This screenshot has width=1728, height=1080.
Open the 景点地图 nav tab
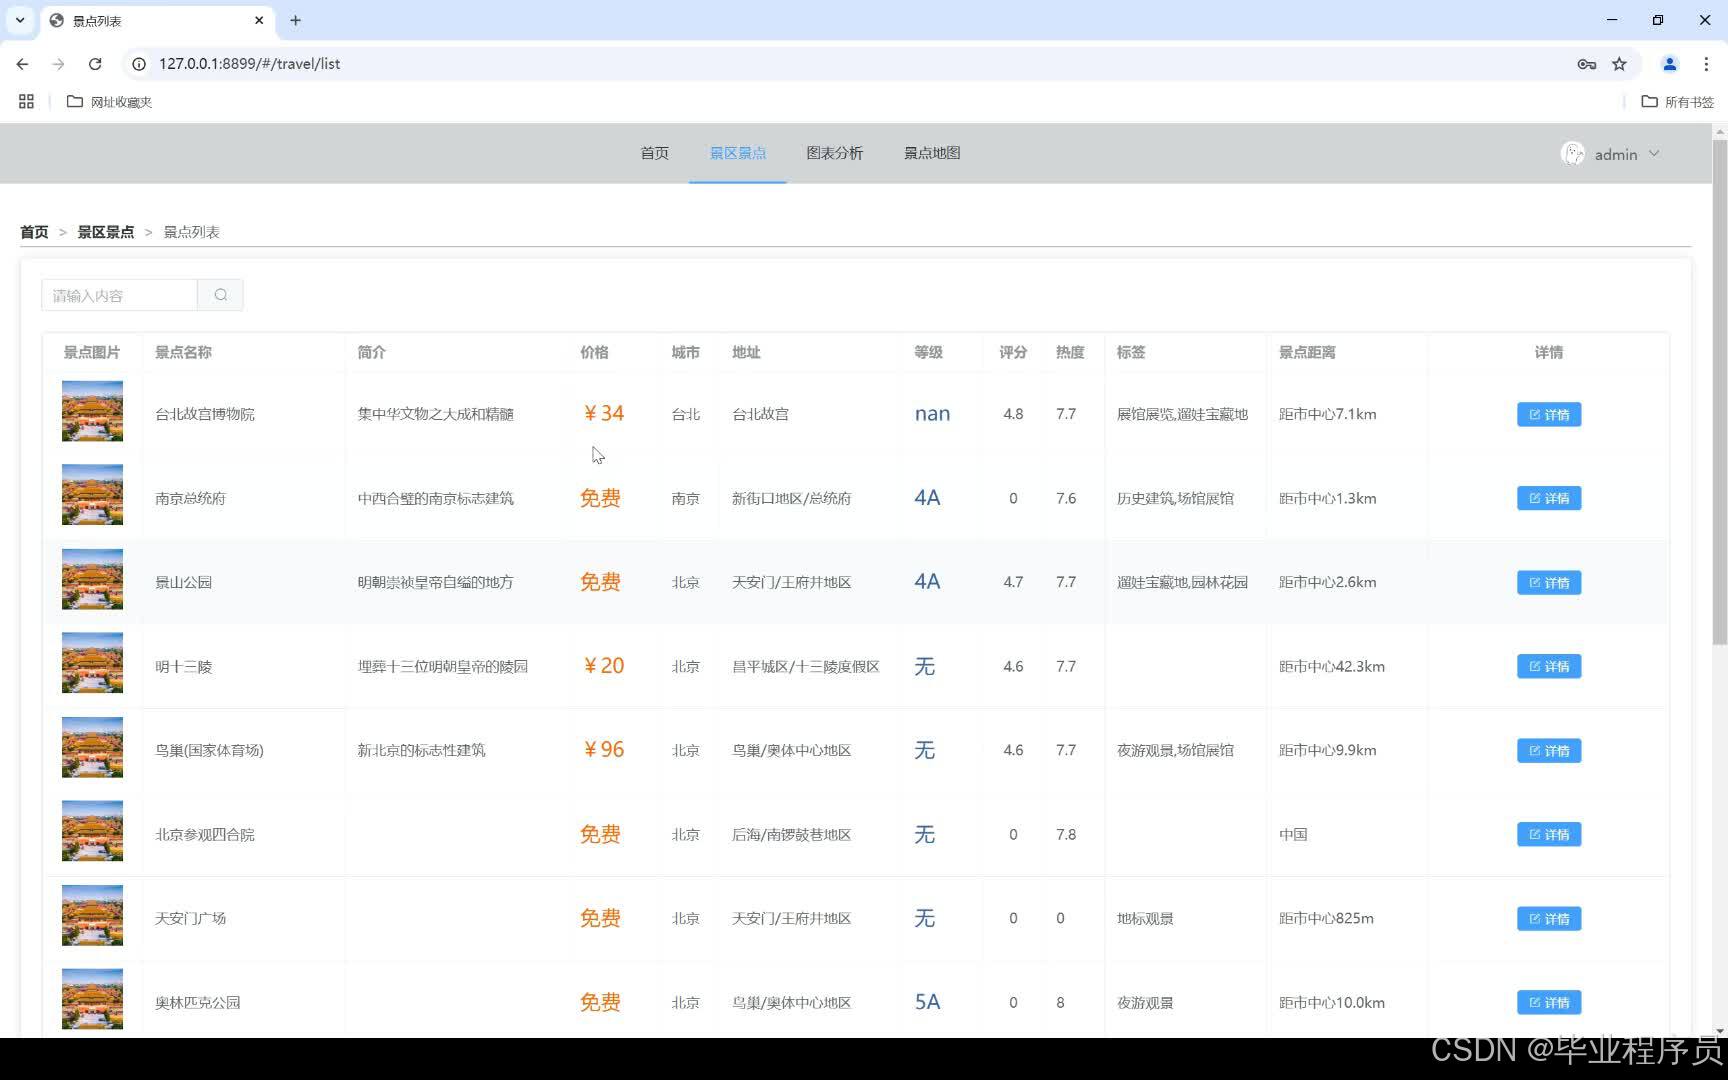pyautogui.click(x=932, y=153)
